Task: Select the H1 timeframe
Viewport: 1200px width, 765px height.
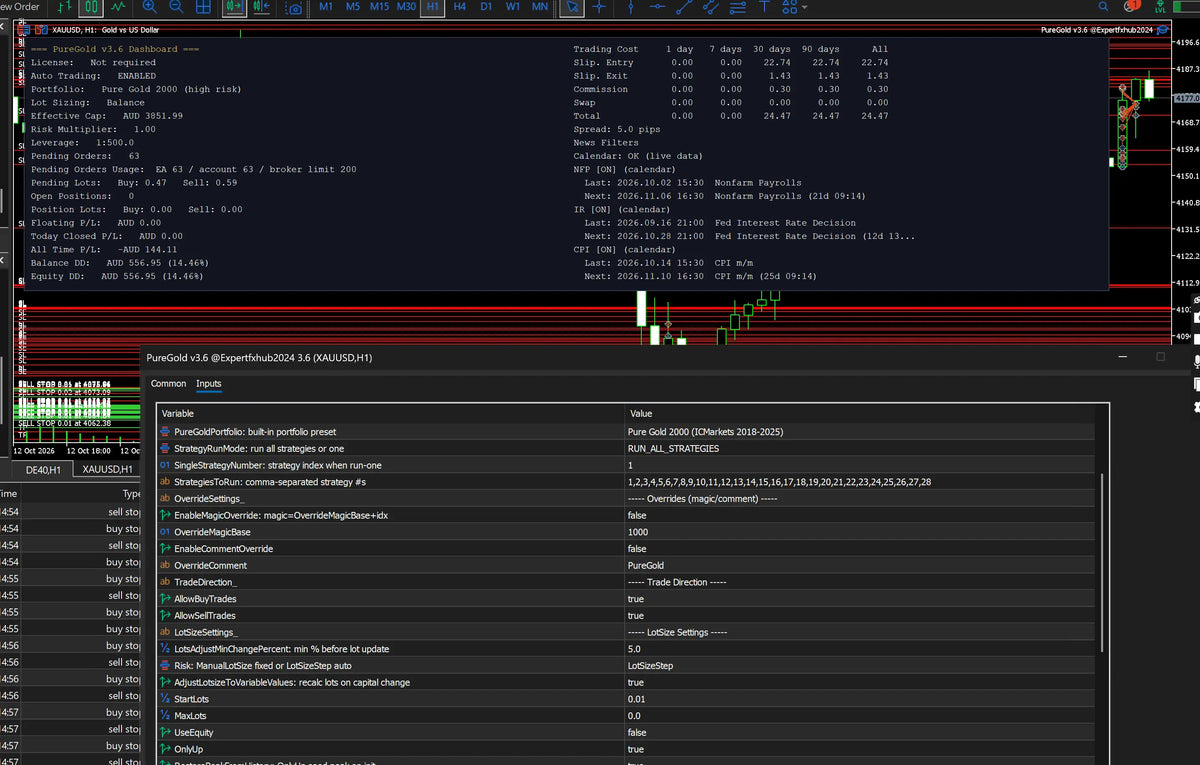Action: tap(433, 7)
